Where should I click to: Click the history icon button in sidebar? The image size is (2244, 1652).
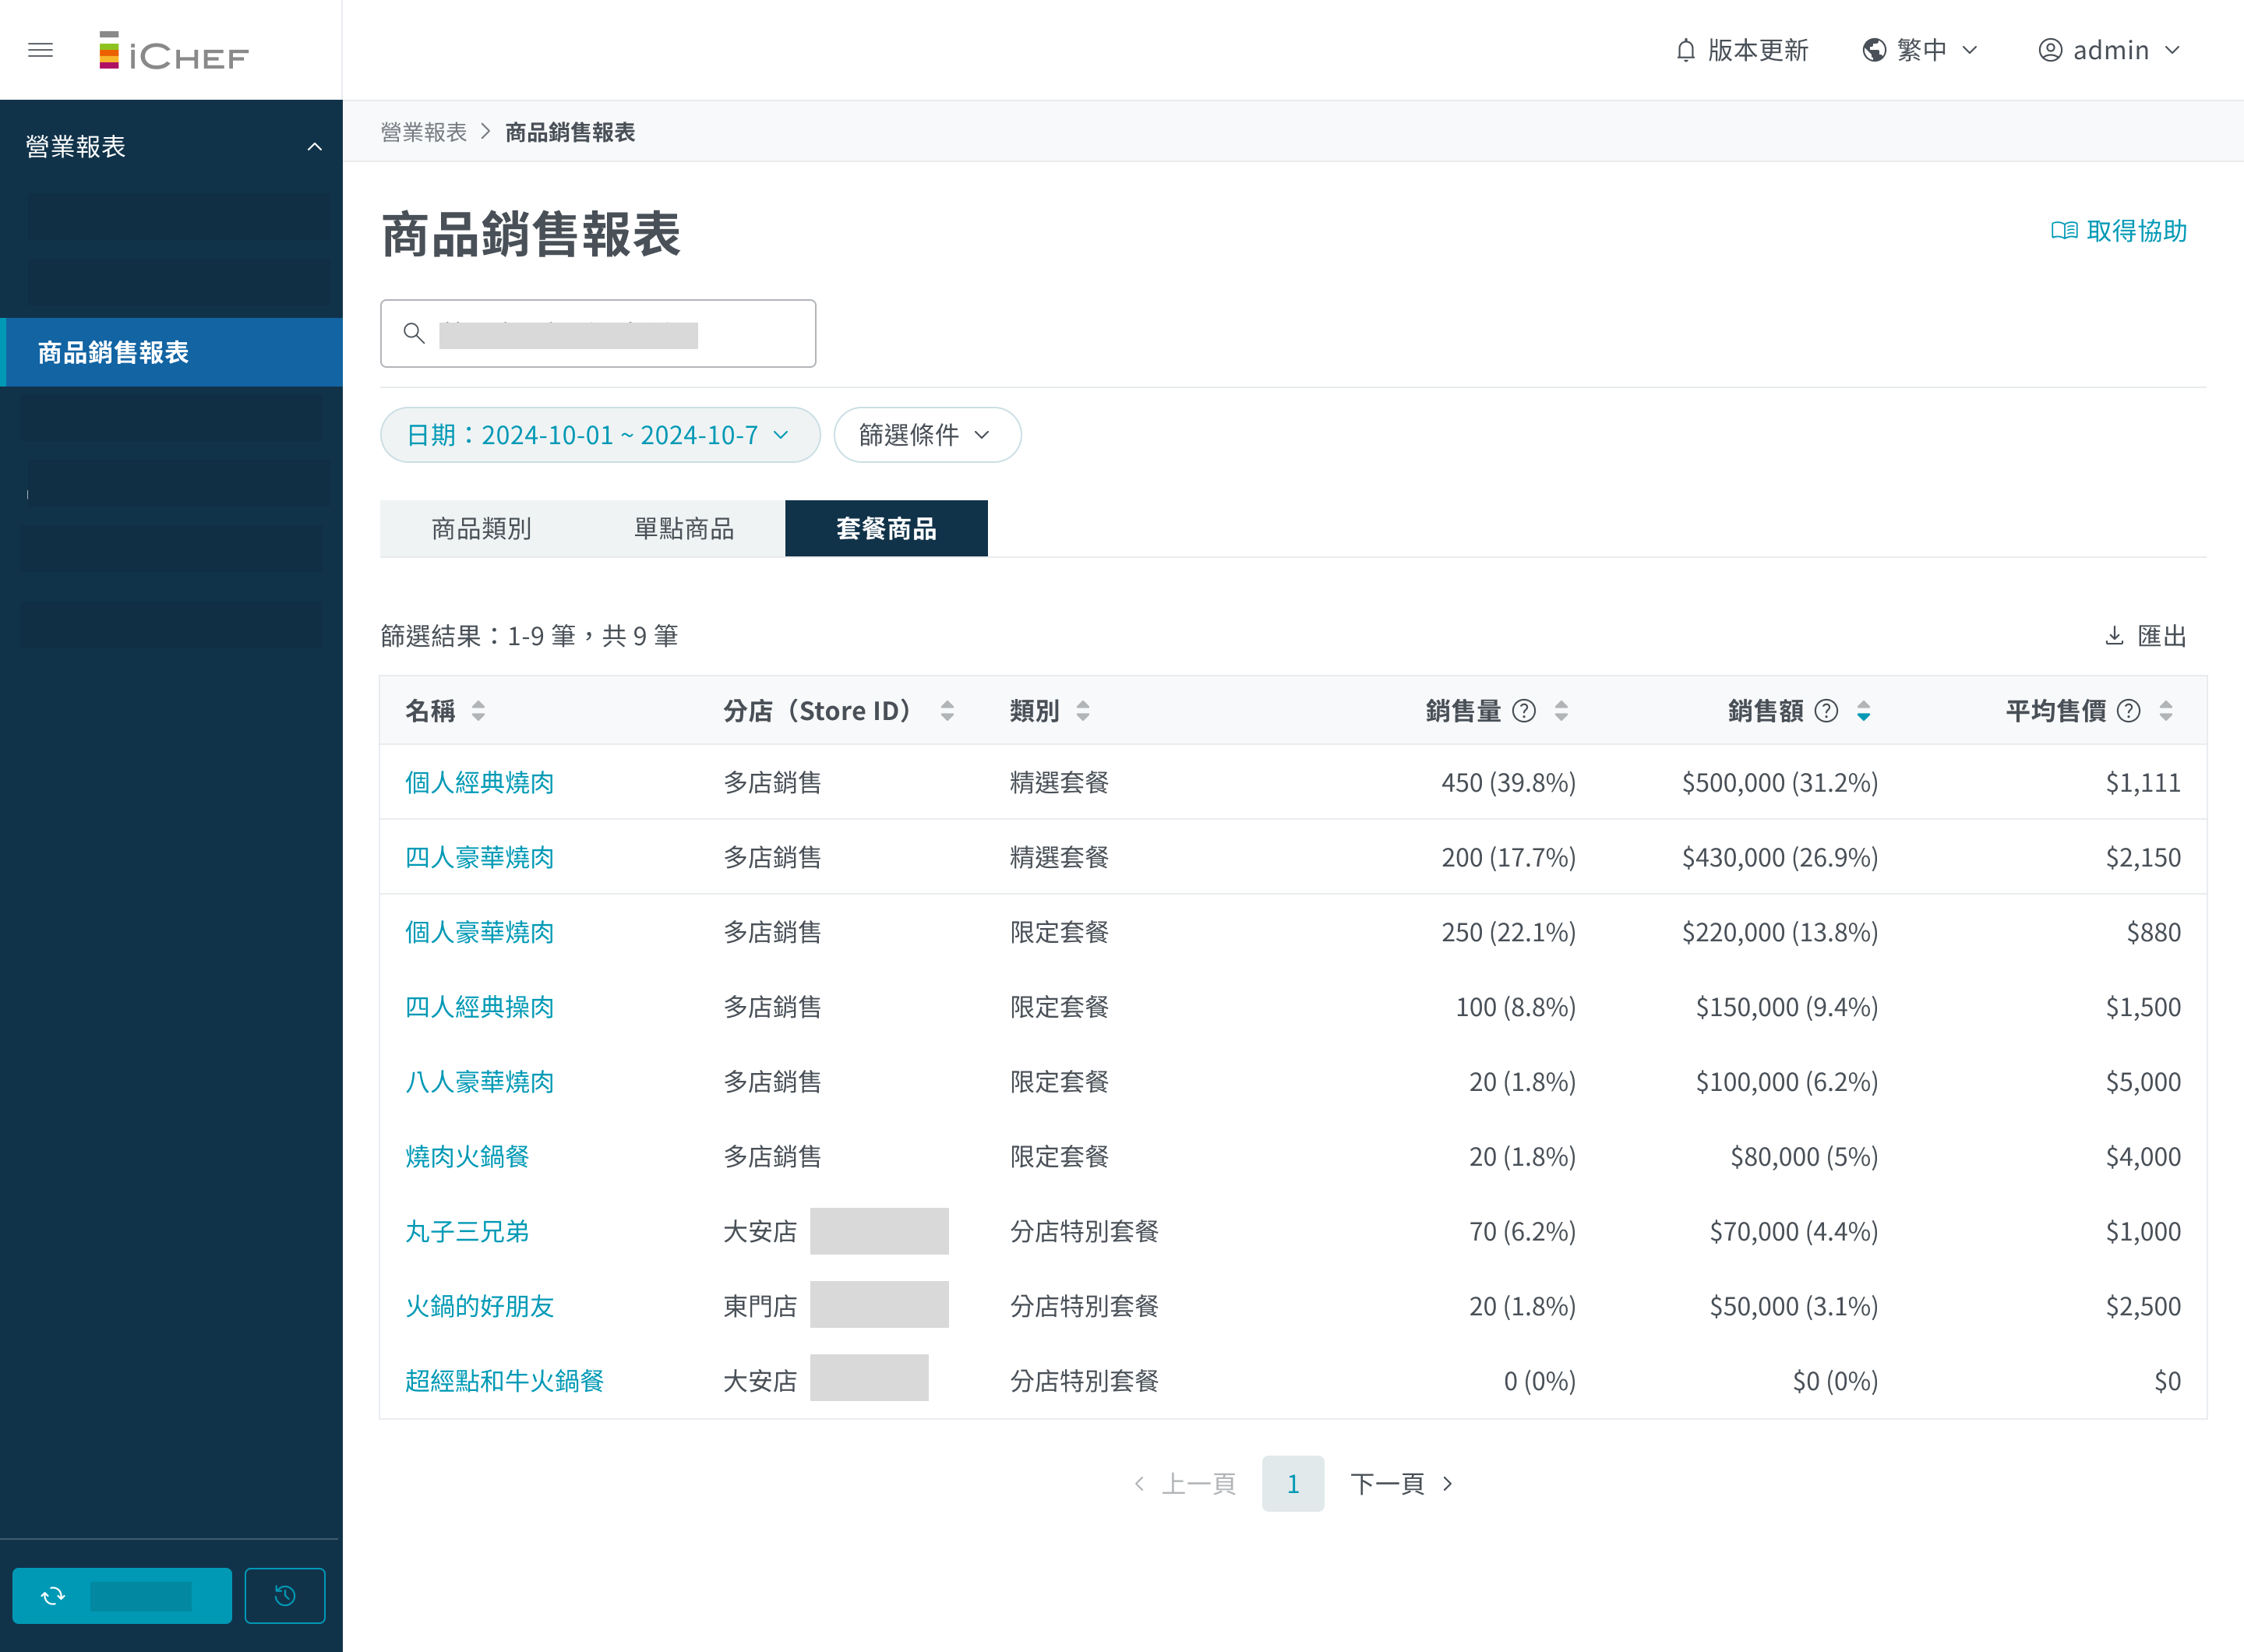[285, 1595]
